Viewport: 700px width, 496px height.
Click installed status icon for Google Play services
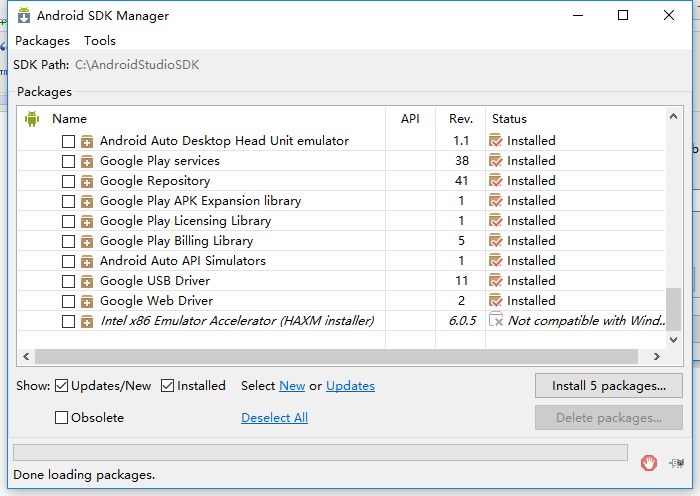tap(496, 161)
